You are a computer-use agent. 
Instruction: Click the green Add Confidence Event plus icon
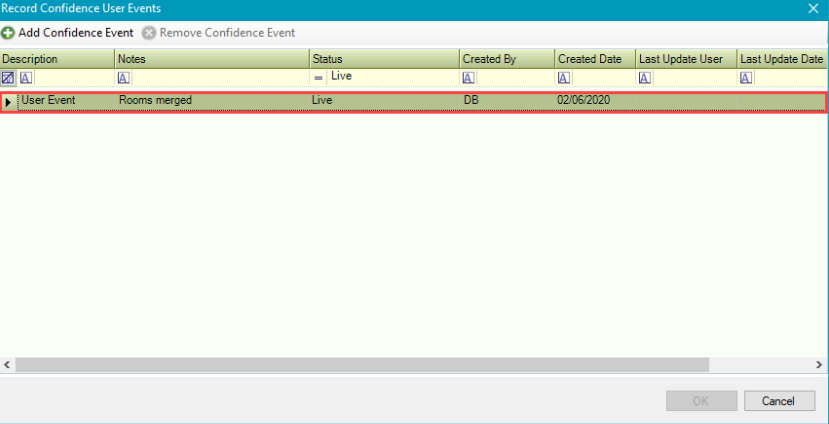coord(8,33)
